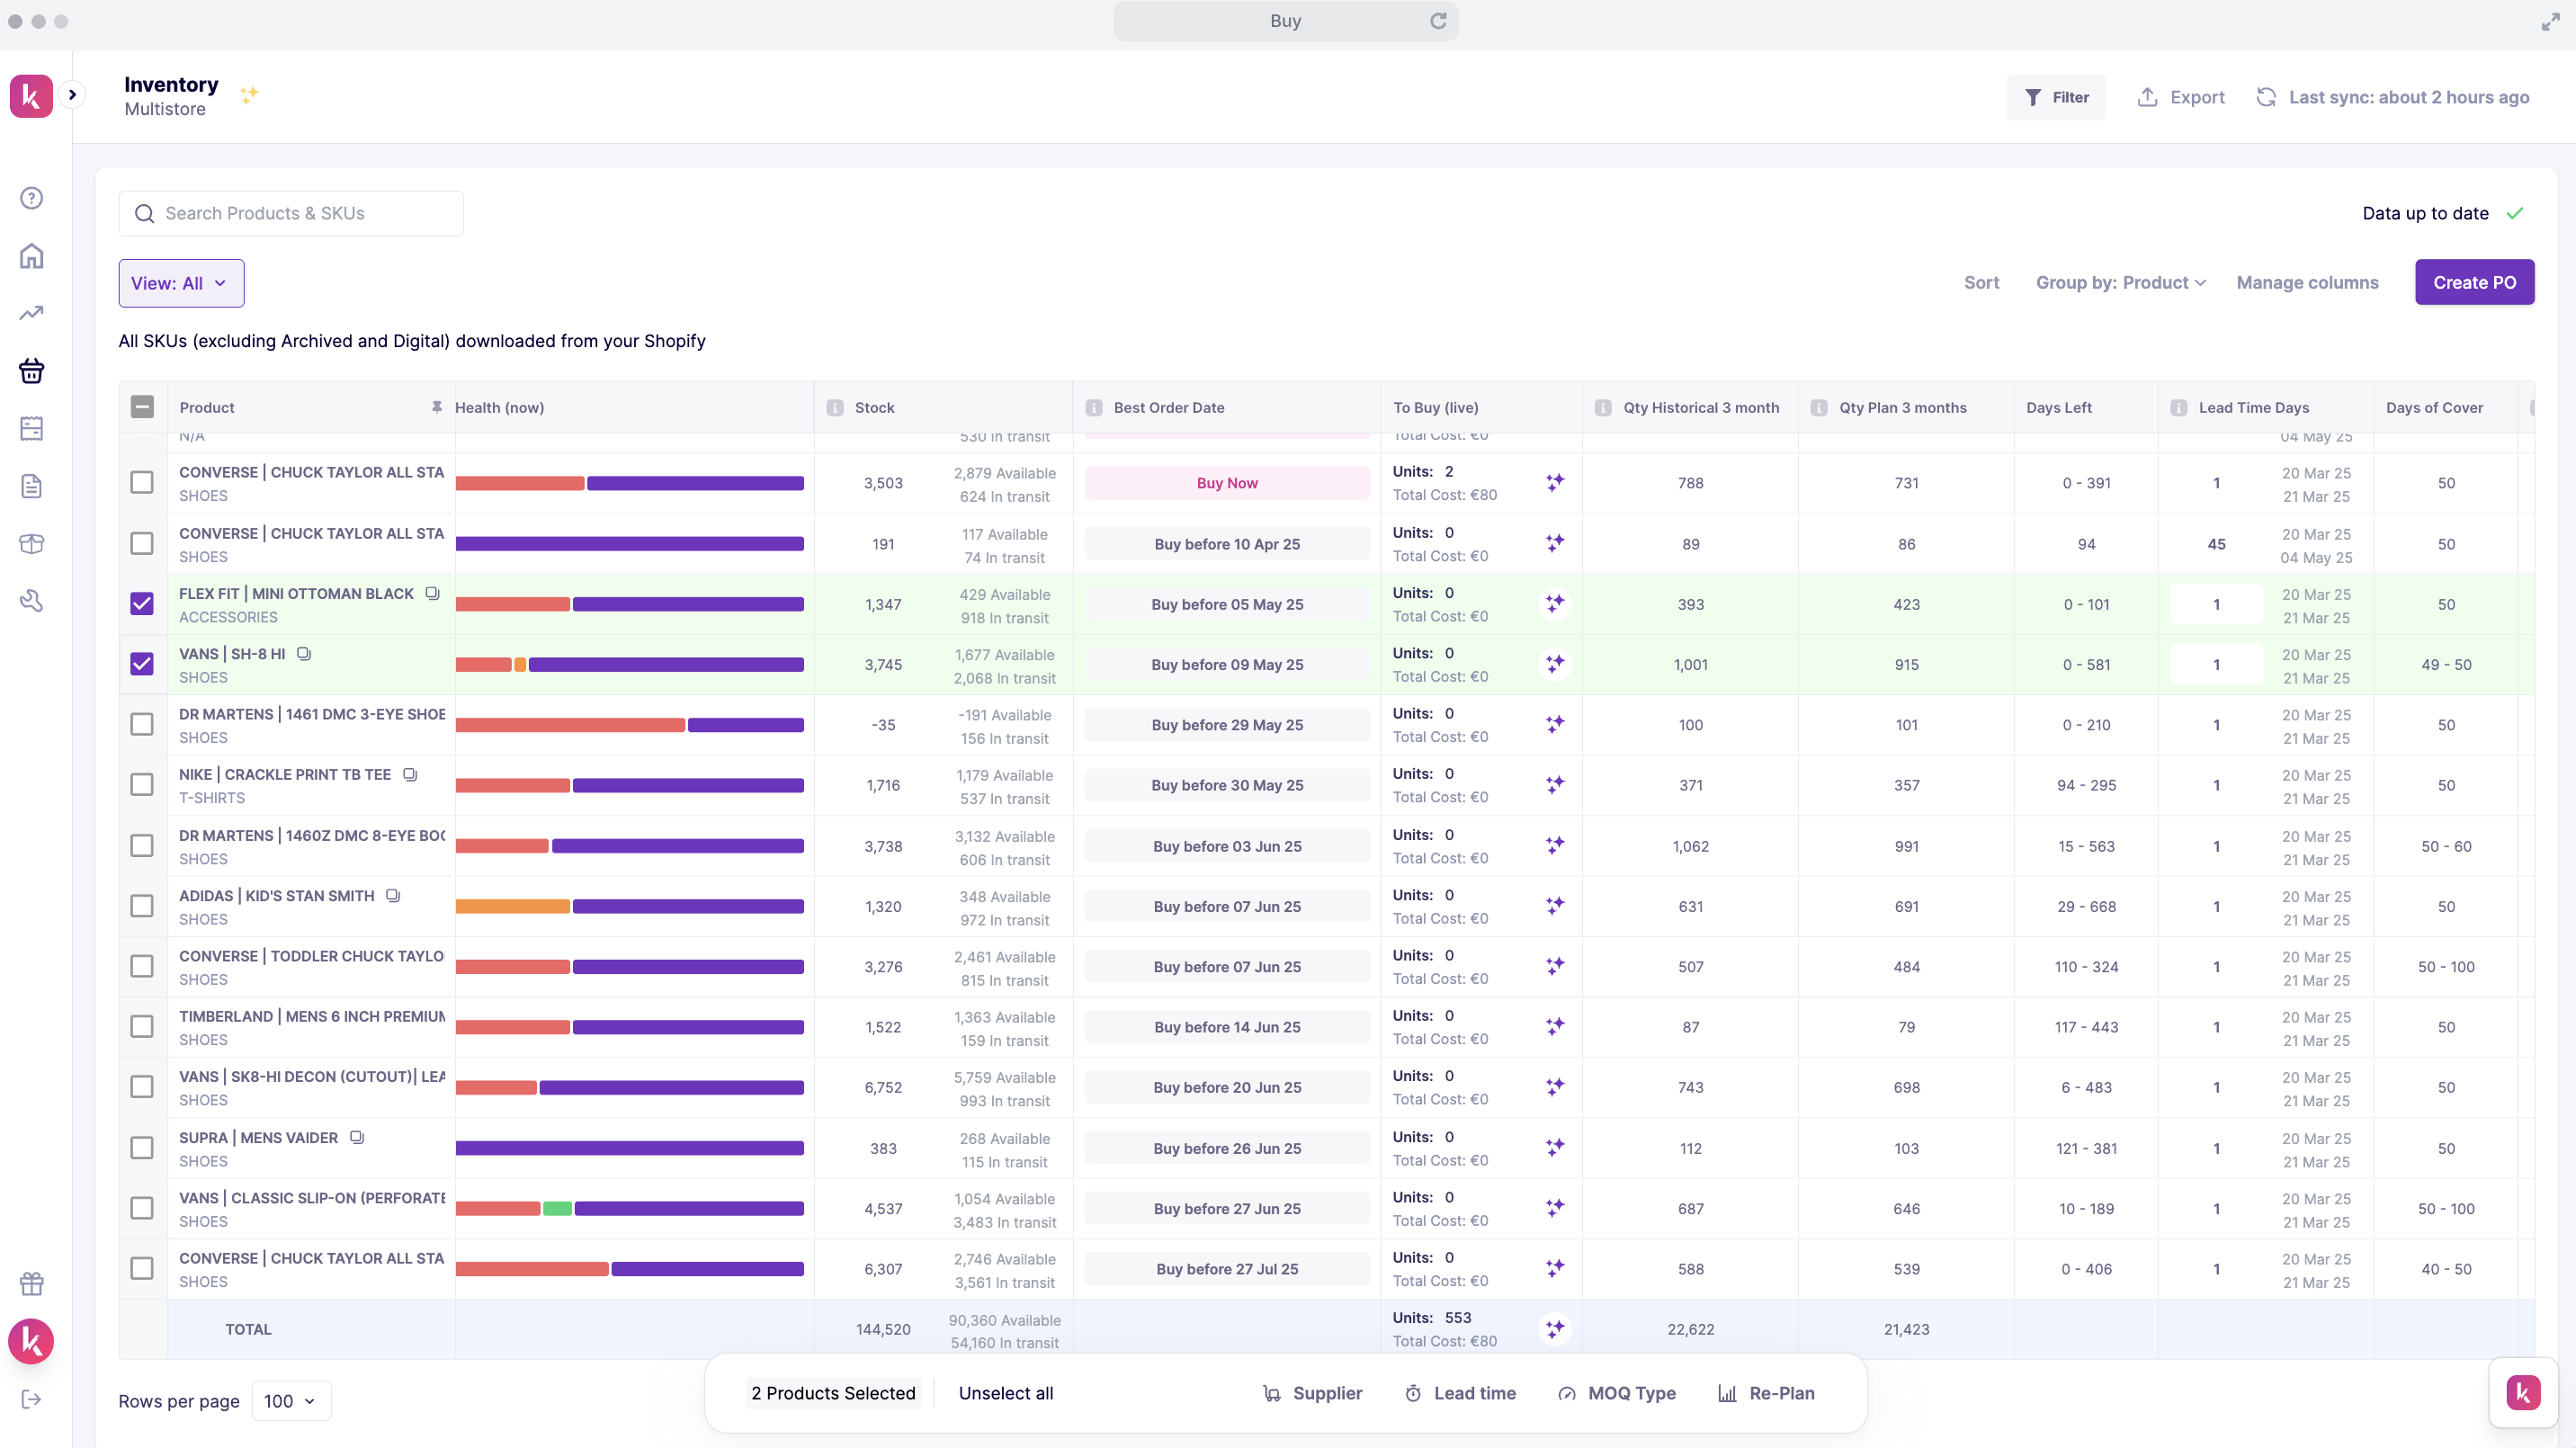Click the help question mark sidebar icon

coord(32,198)
